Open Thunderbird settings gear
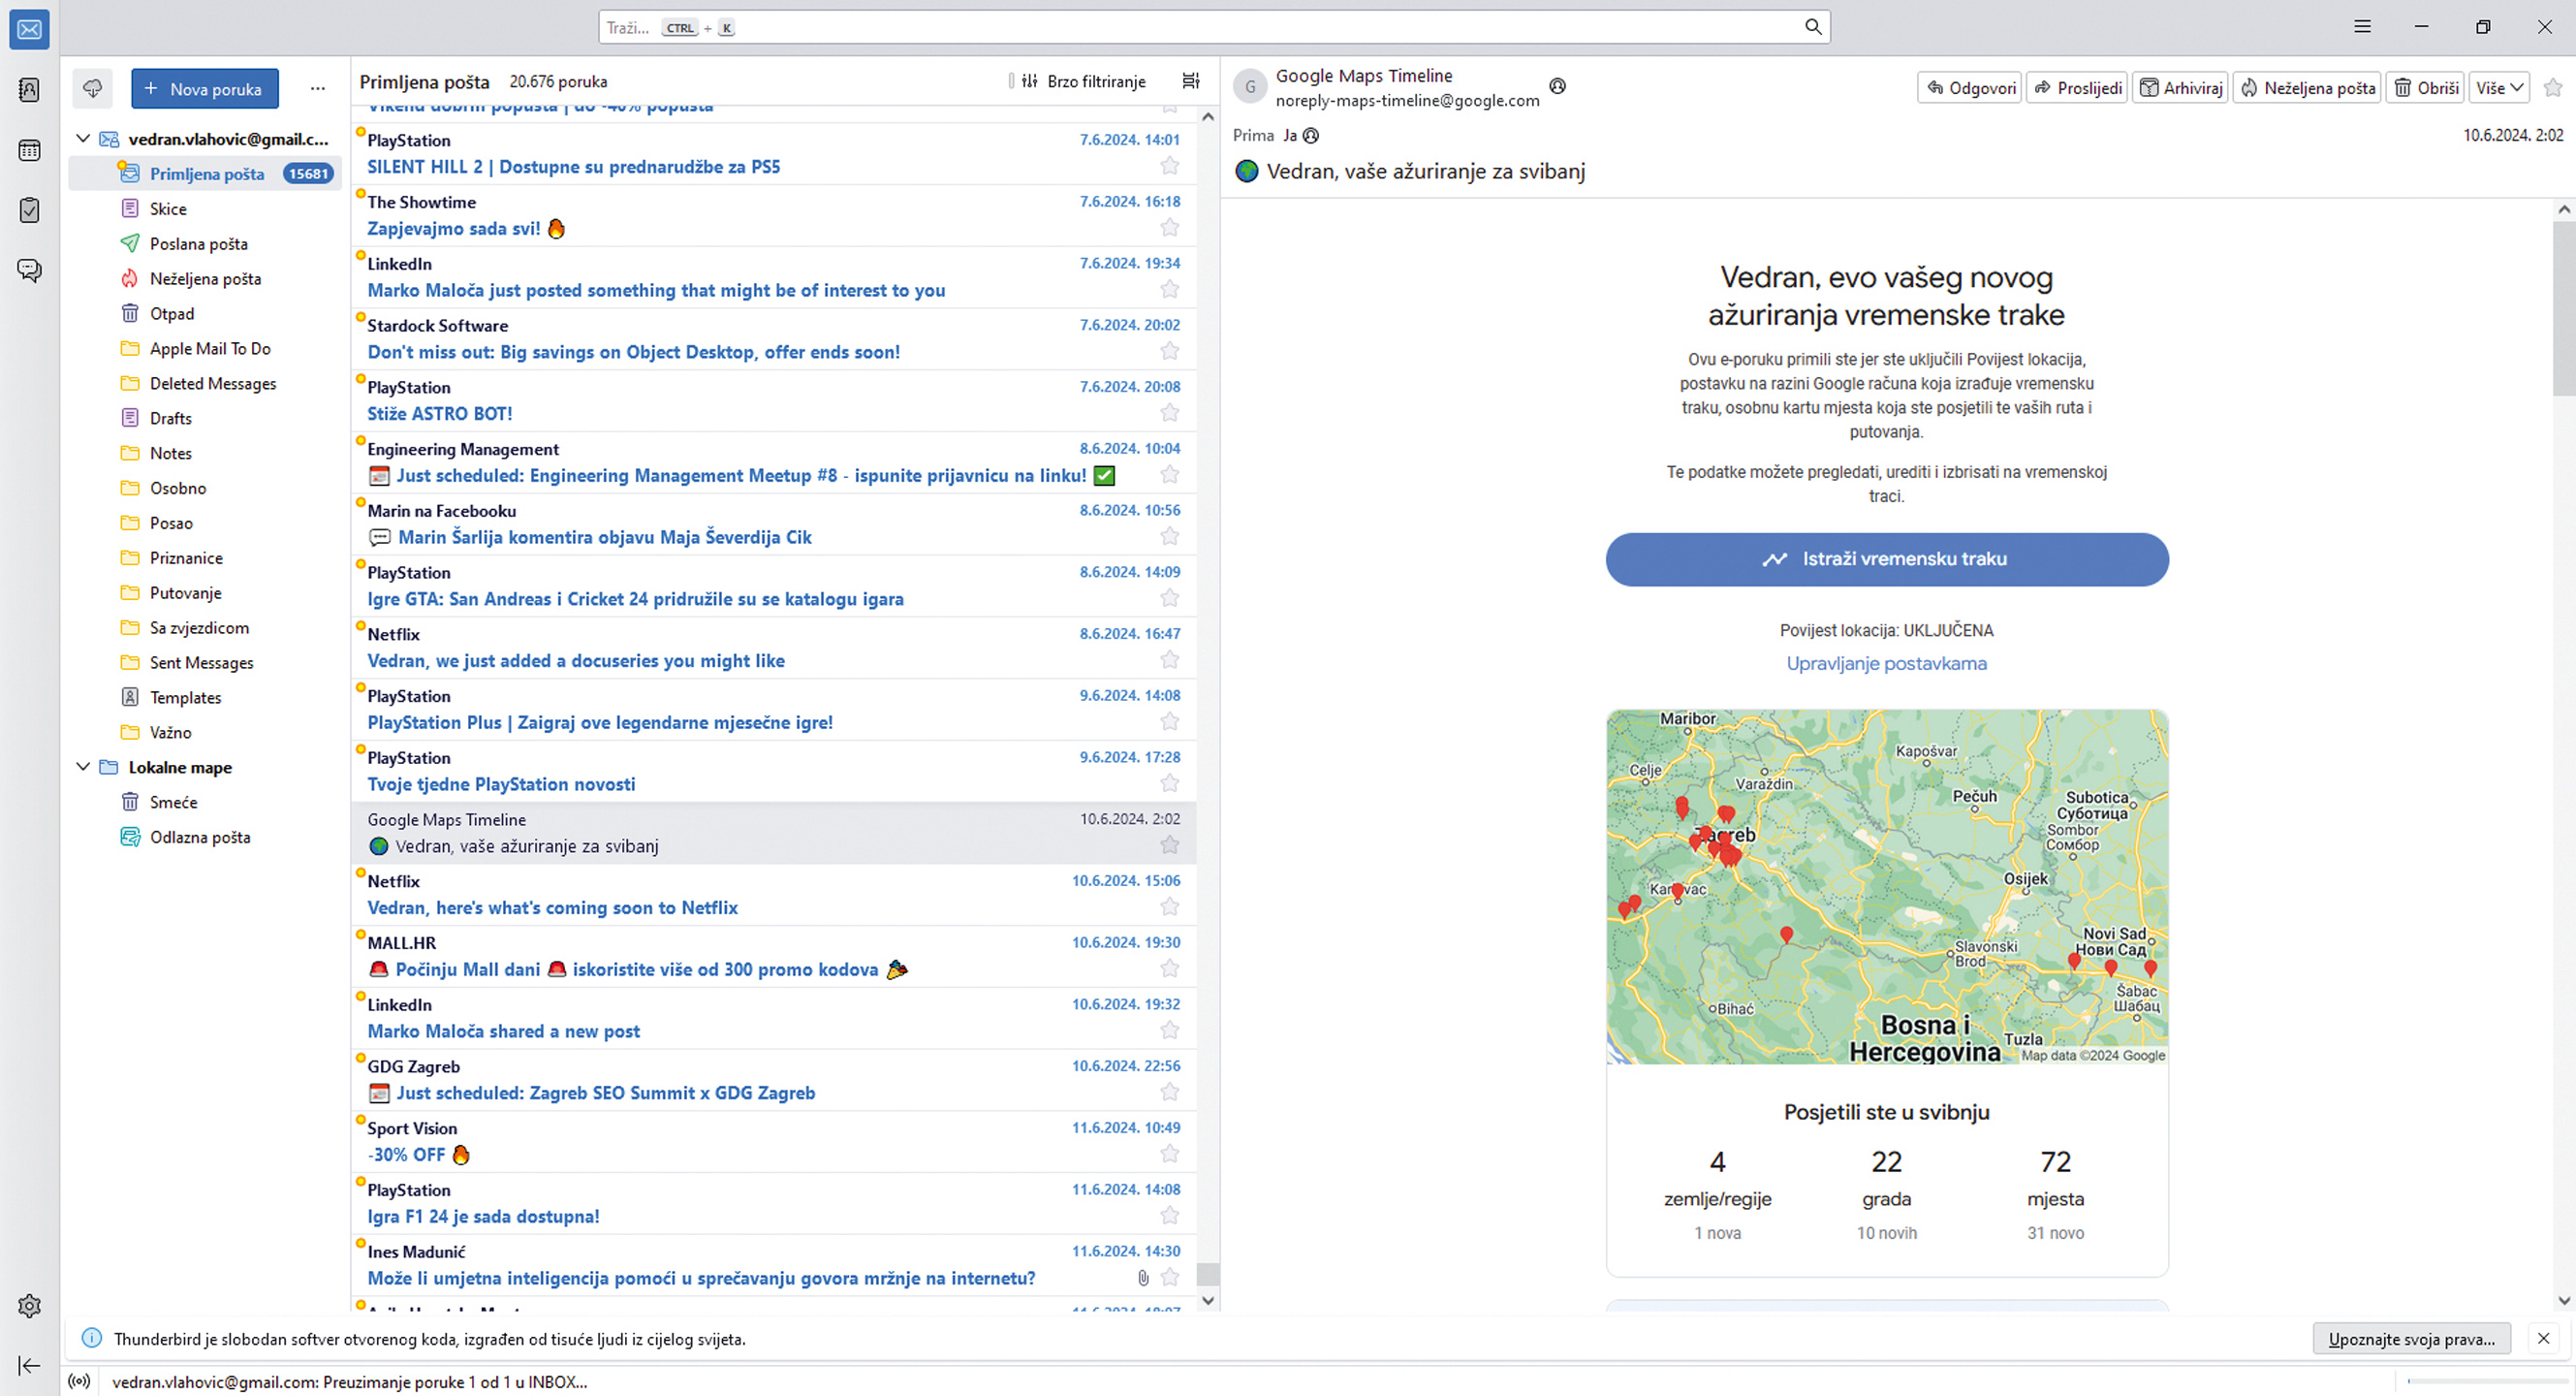 coord(29,1306)
